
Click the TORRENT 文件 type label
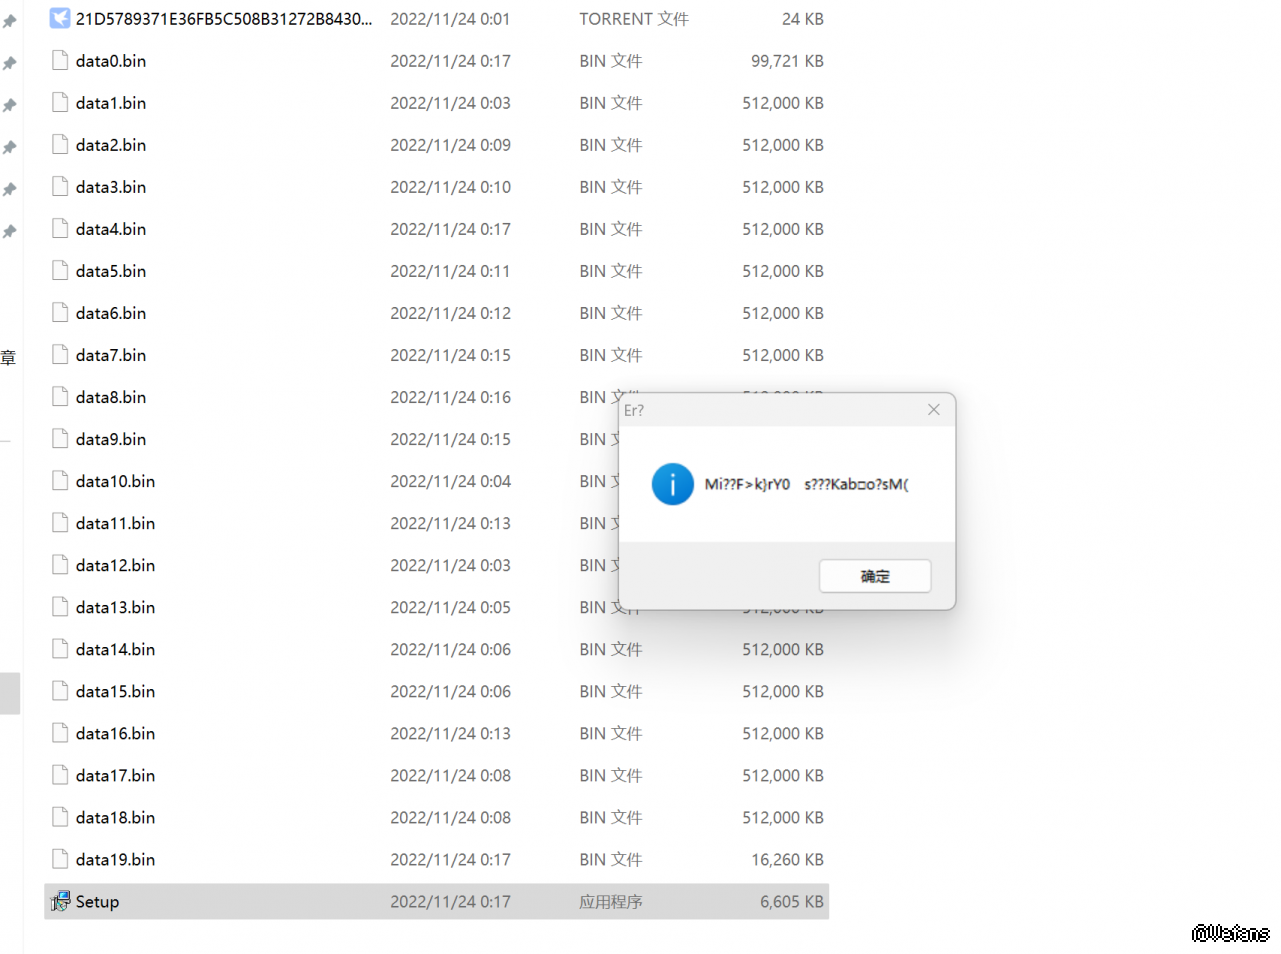click(x=634, y=19)
